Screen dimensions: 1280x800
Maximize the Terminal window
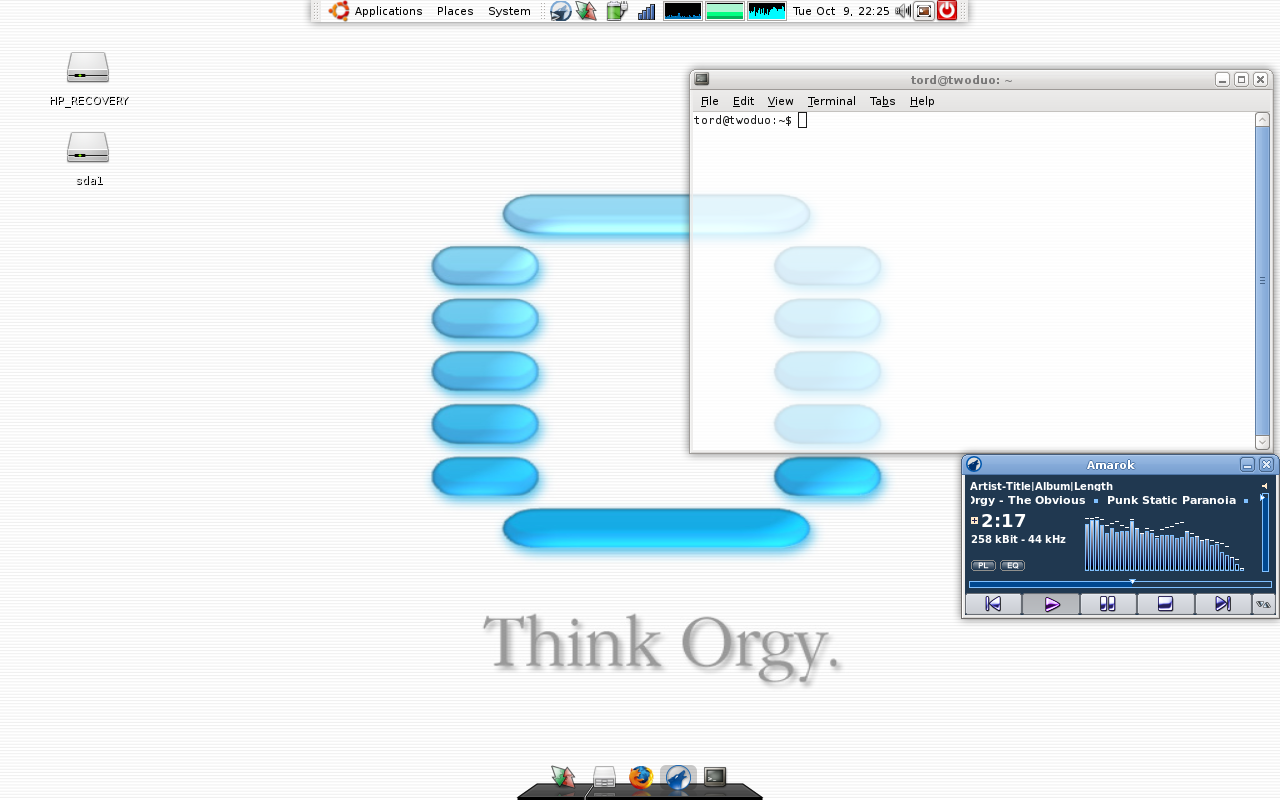[1241, 80]
